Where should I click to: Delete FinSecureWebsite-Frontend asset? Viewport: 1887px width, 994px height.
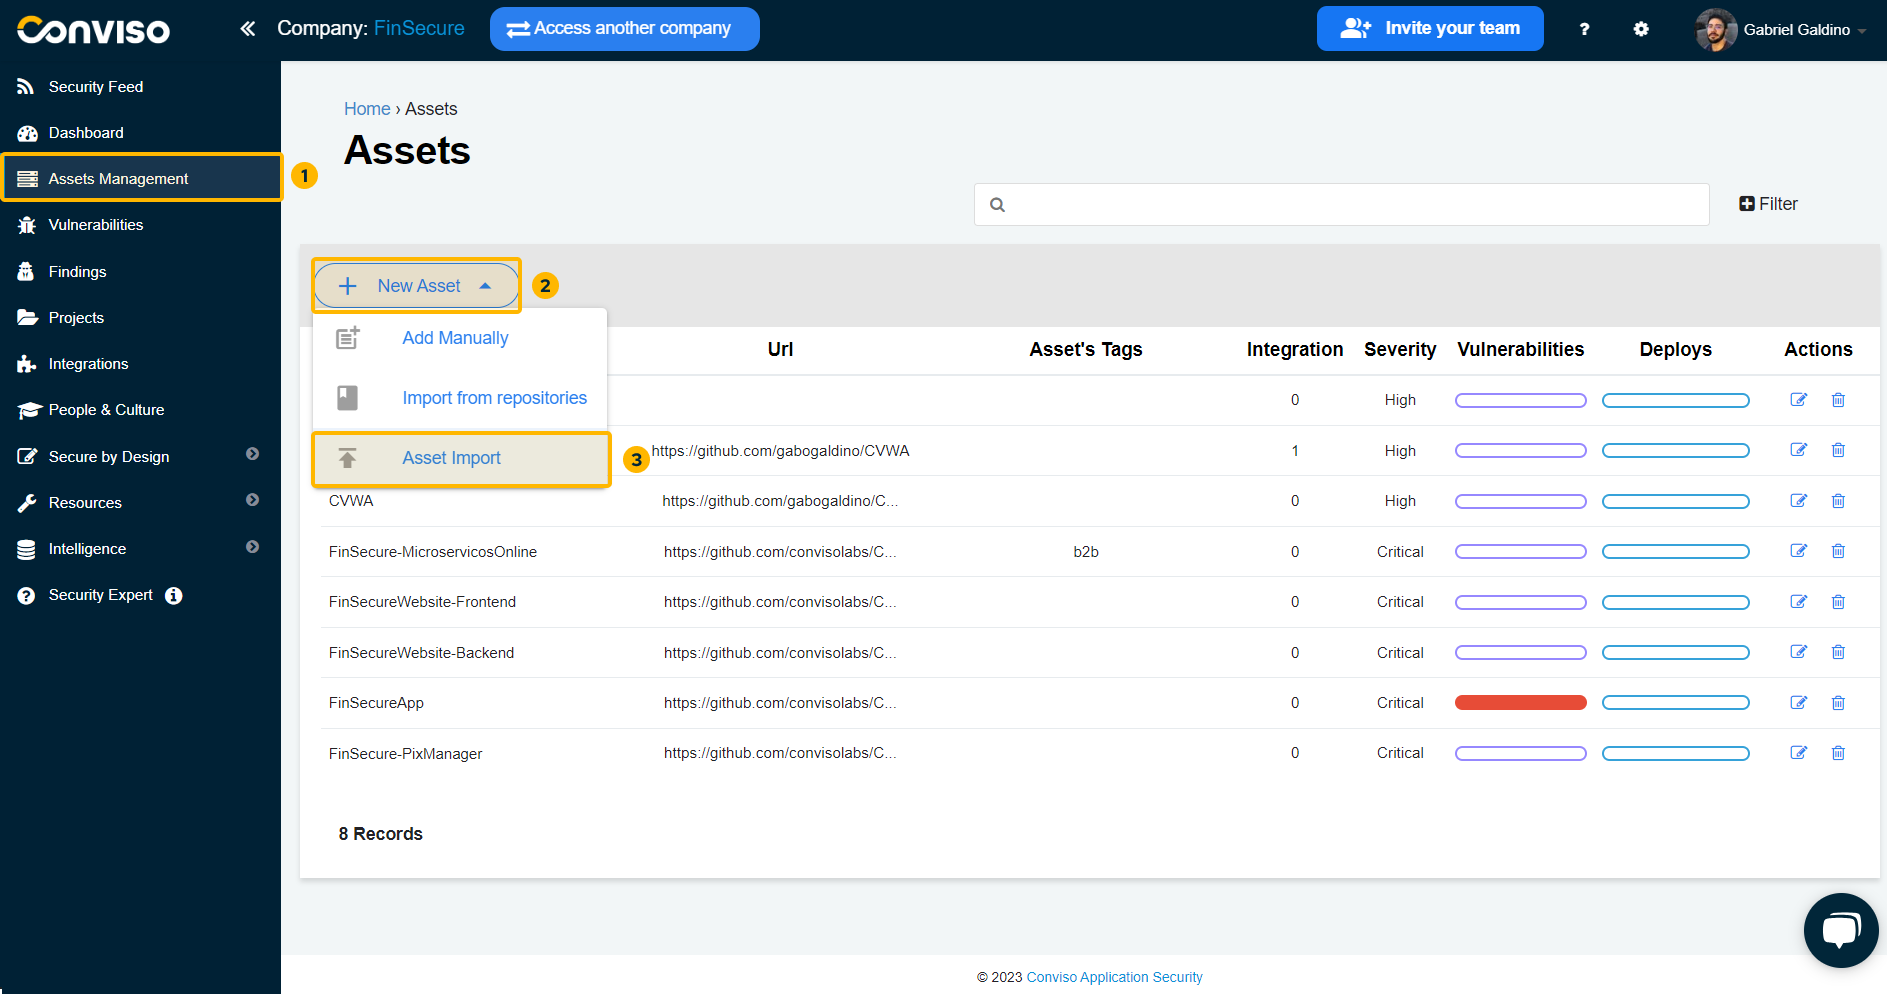pyautogui.click(x=1838, y=602)
